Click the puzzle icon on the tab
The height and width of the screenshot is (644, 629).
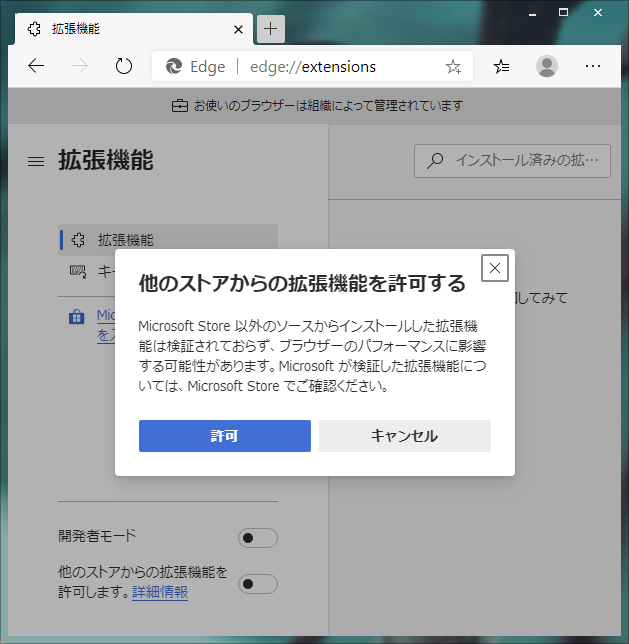(x=34, y=29)
